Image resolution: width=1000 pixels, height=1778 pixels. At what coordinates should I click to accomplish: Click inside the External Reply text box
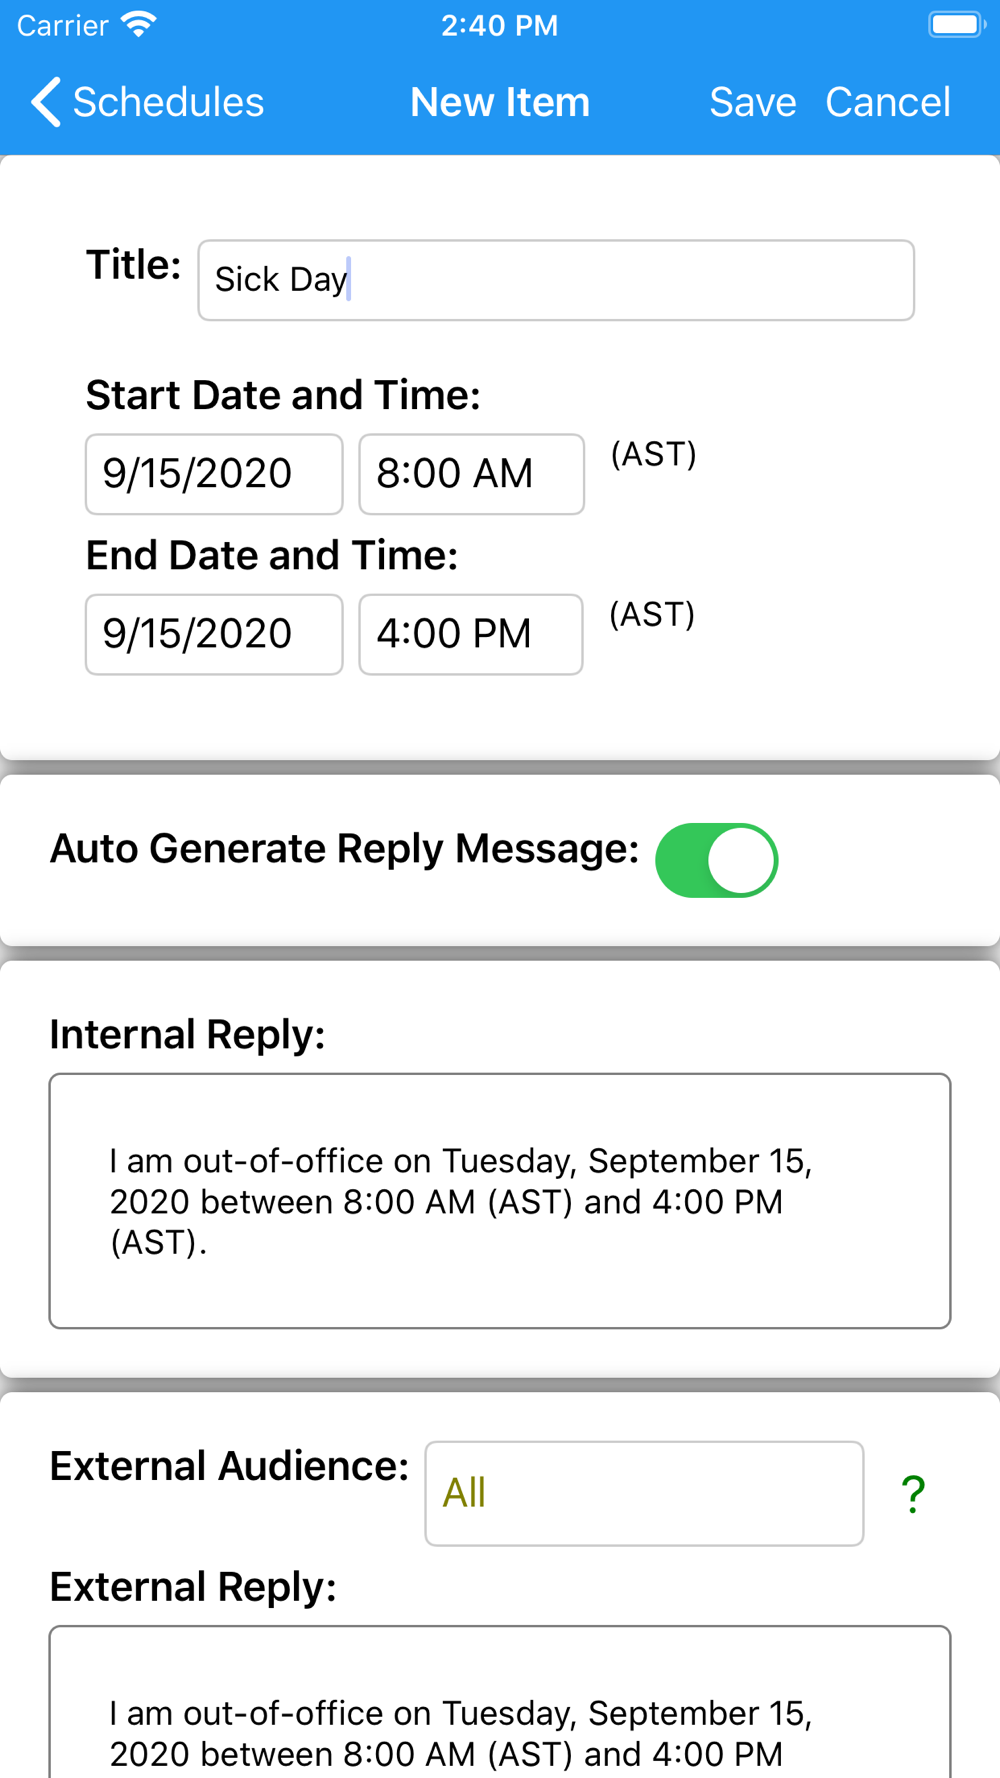[500, 1702]
